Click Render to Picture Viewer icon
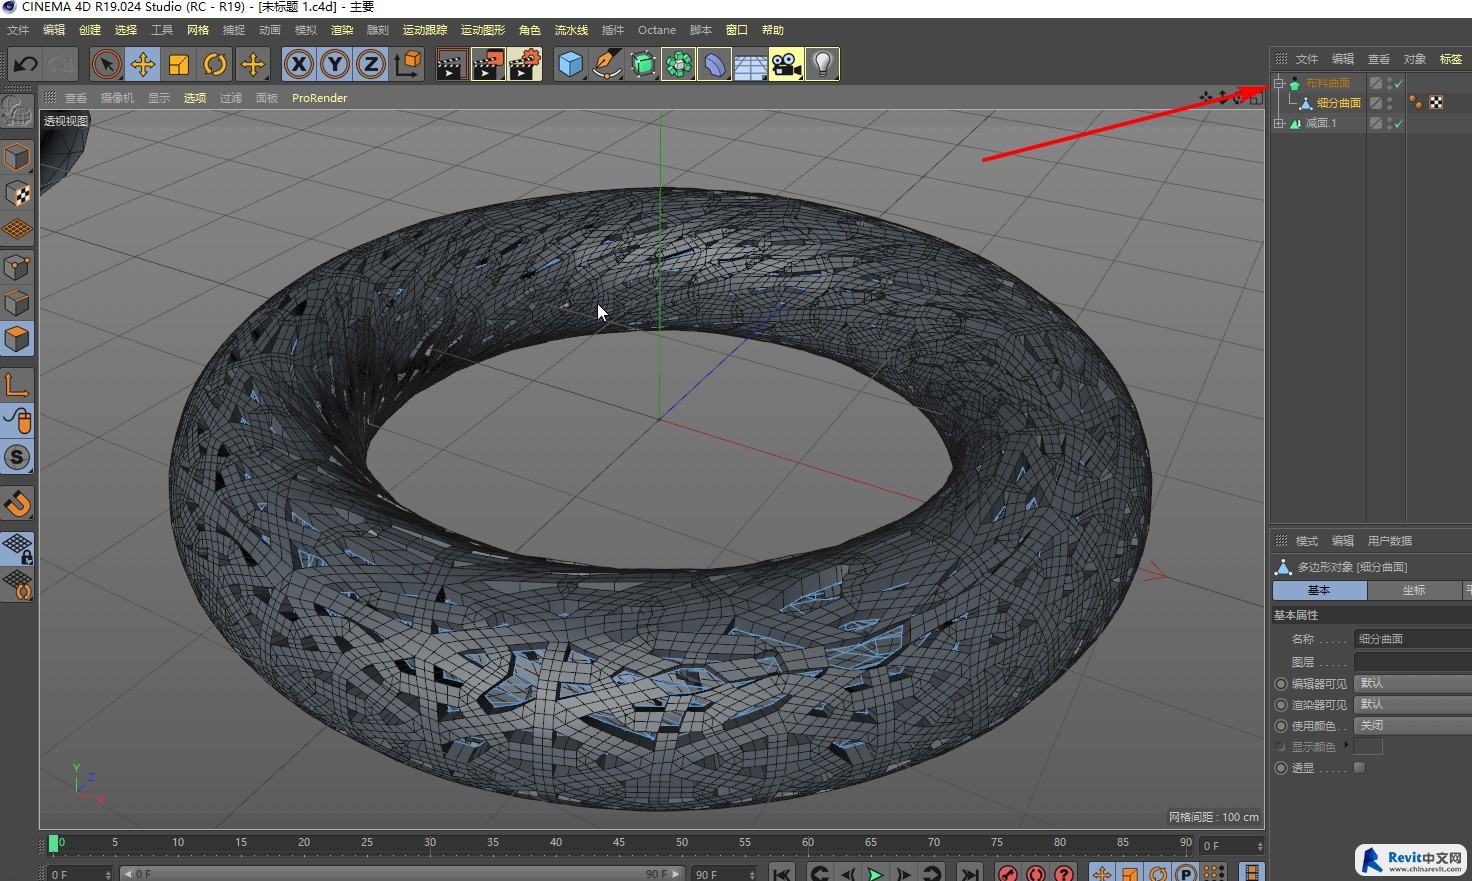 tap(488, 64)
